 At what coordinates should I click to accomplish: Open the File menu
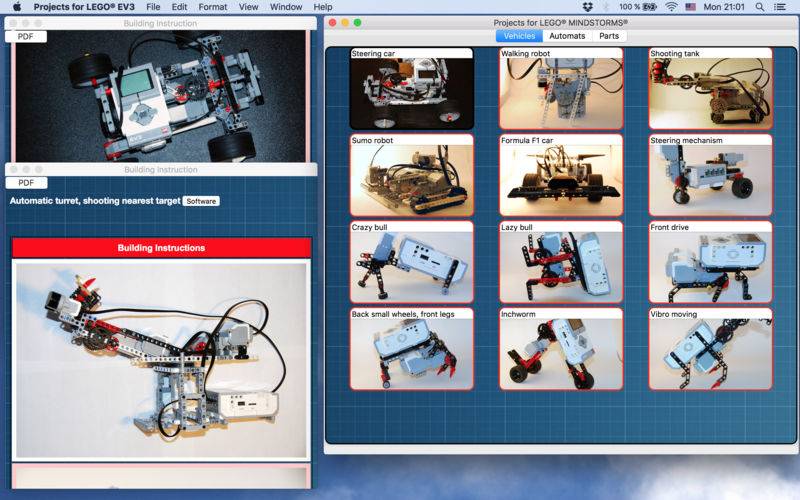153,7
